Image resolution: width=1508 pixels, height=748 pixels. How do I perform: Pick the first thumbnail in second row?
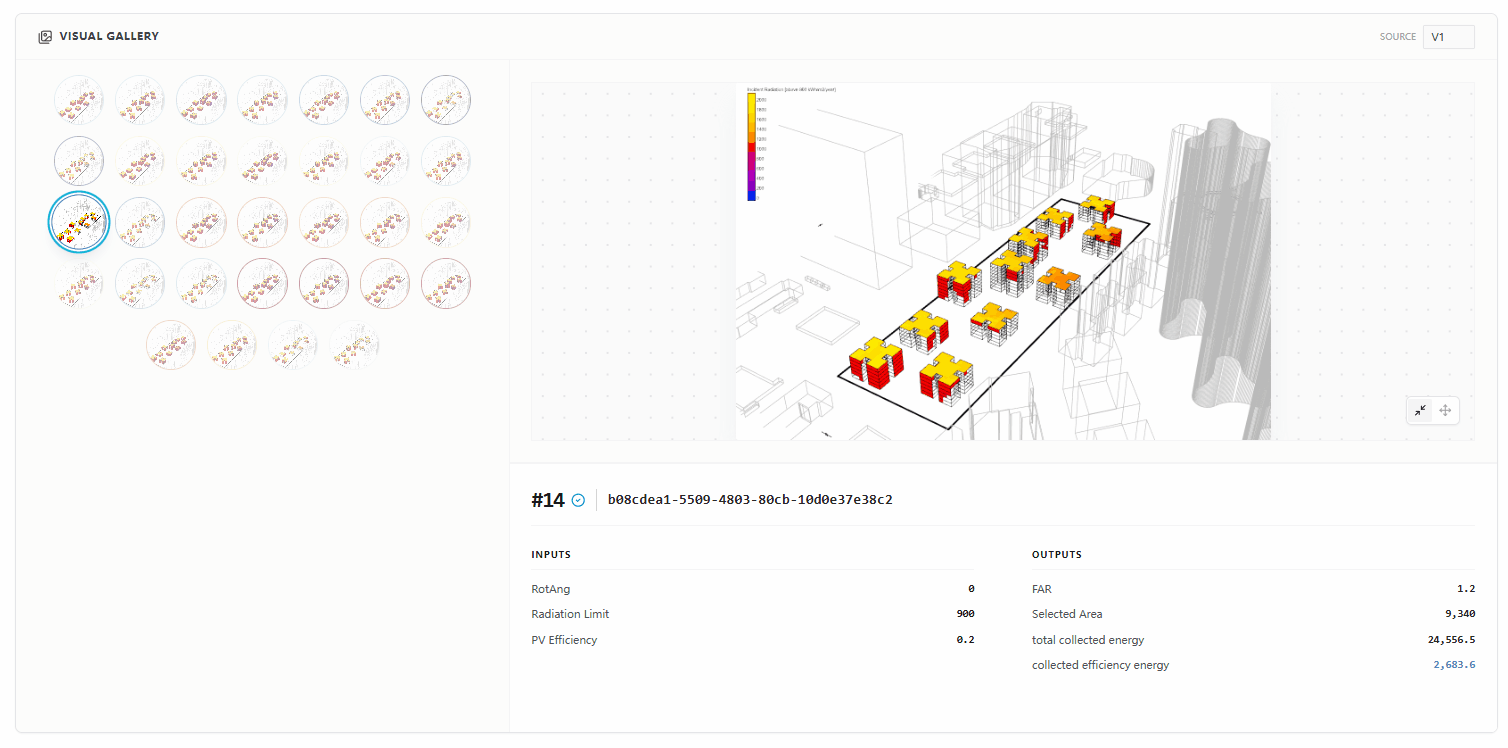(79, 161)
